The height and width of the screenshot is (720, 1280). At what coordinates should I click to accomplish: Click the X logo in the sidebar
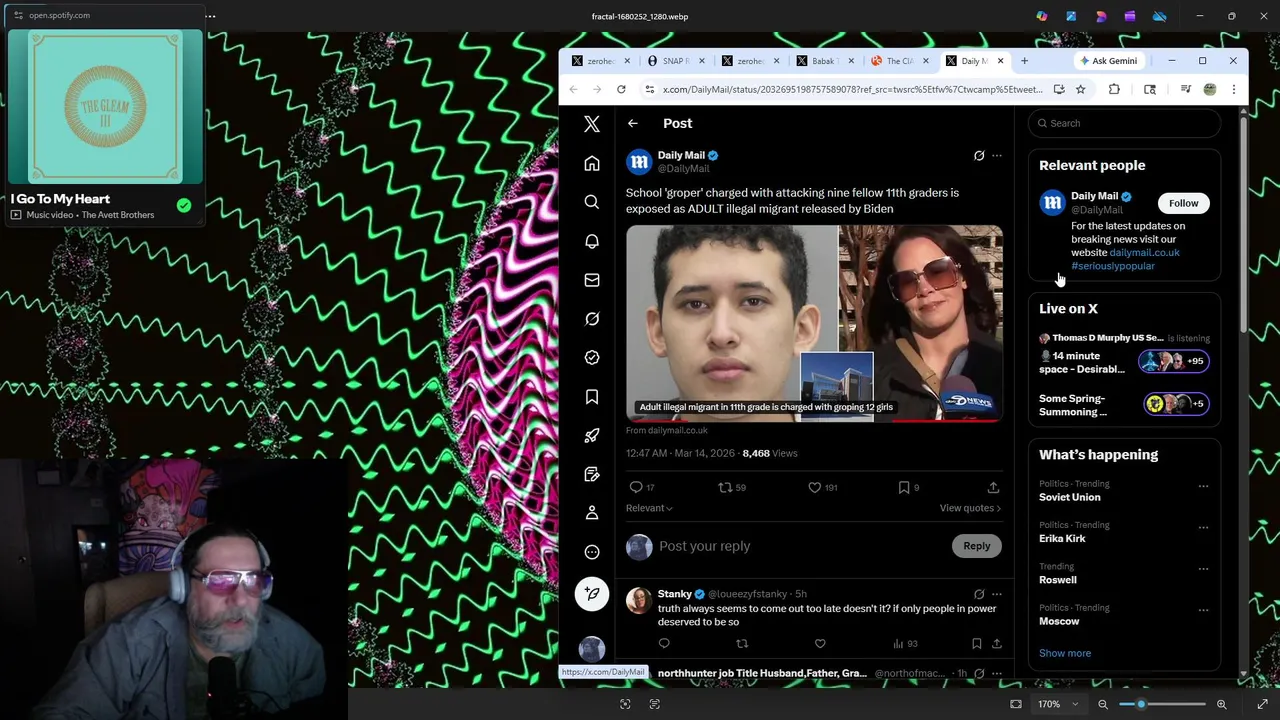pyautogui.click(x=592, y=124)
